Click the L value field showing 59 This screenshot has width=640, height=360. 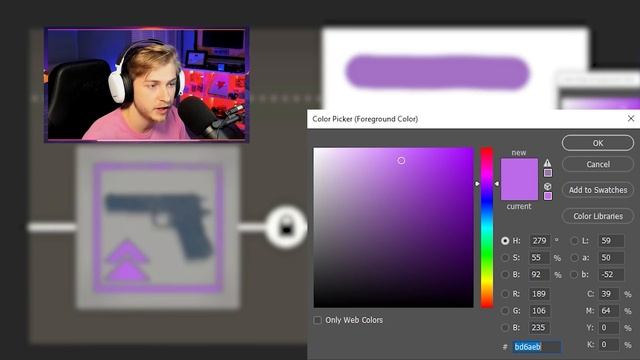pyautogui.click(x=611, y=241)
